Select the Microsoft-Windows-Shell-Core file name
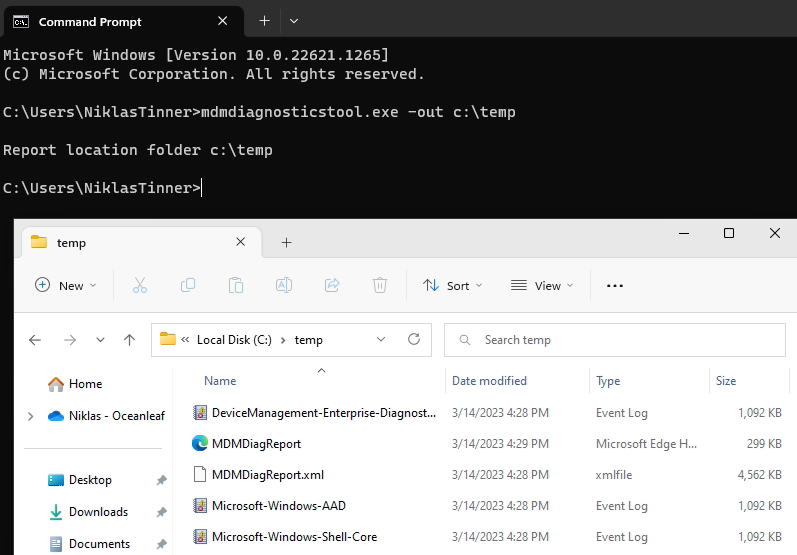The image size is (797, 555). 294,537
